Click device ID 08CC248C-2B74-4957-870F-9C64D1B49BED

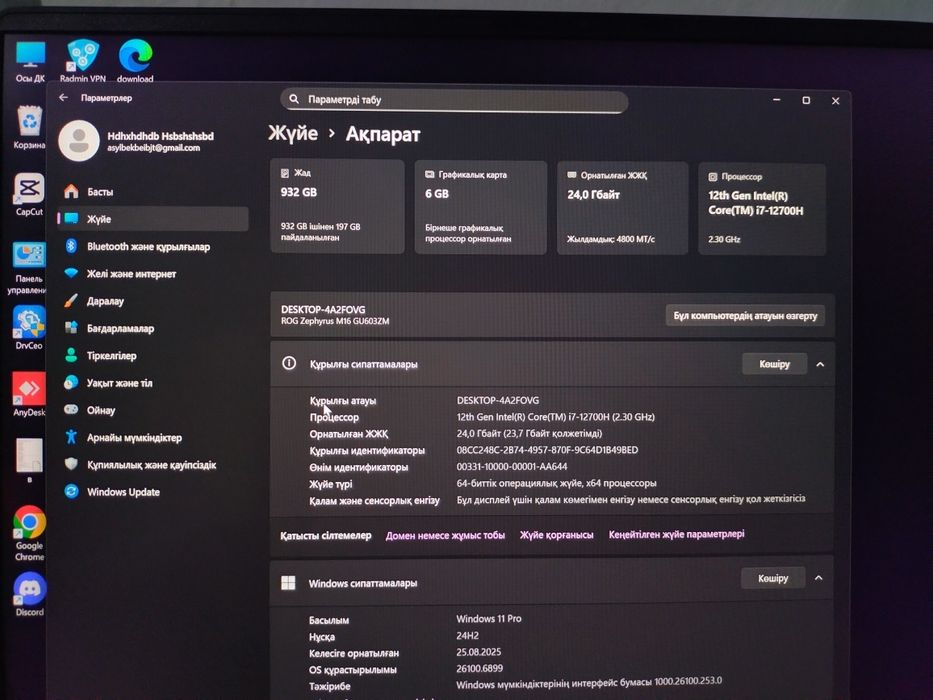point(547,450)
